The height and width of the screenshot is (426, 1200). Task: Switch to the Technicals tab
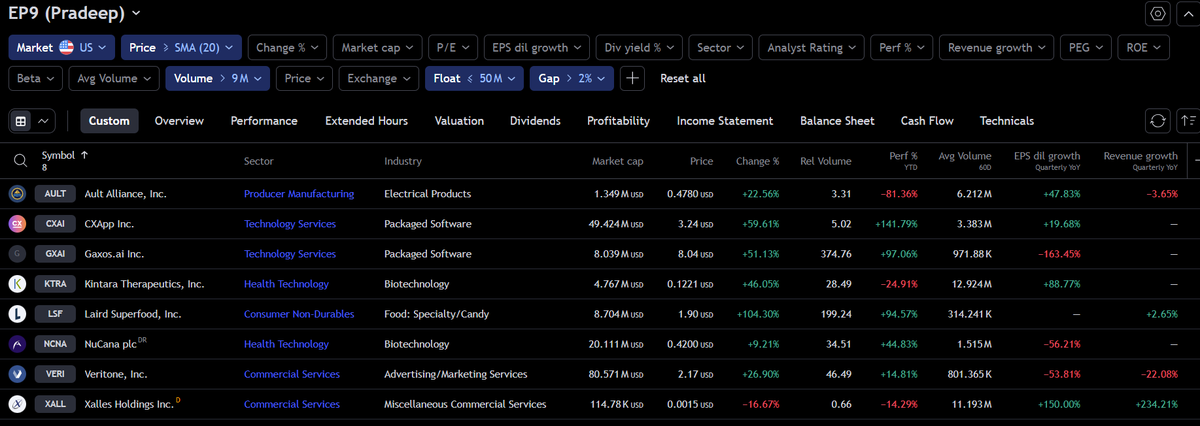(x=1007, y=121)
